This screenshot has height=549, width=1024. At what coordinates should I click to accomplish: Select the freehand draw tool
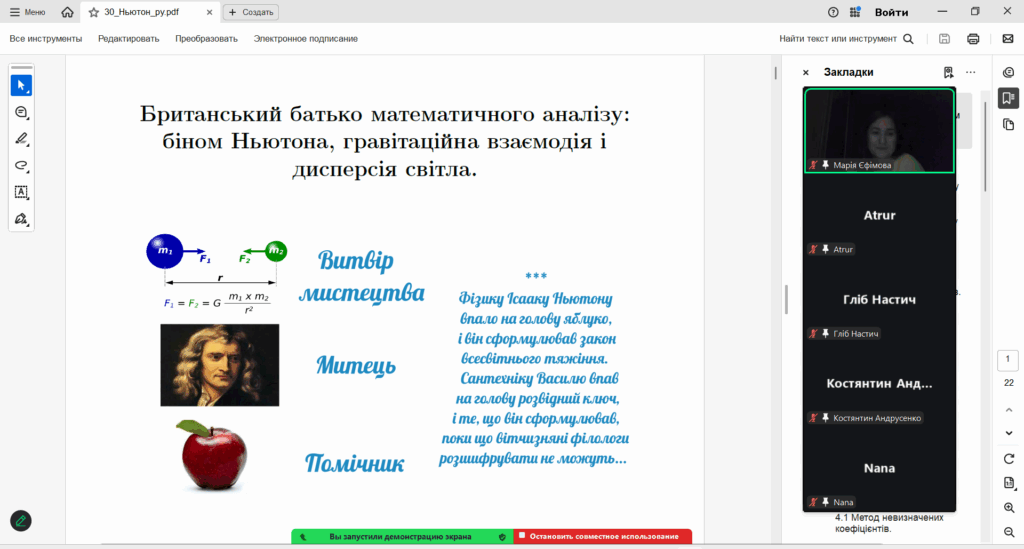tap(21, 165)
